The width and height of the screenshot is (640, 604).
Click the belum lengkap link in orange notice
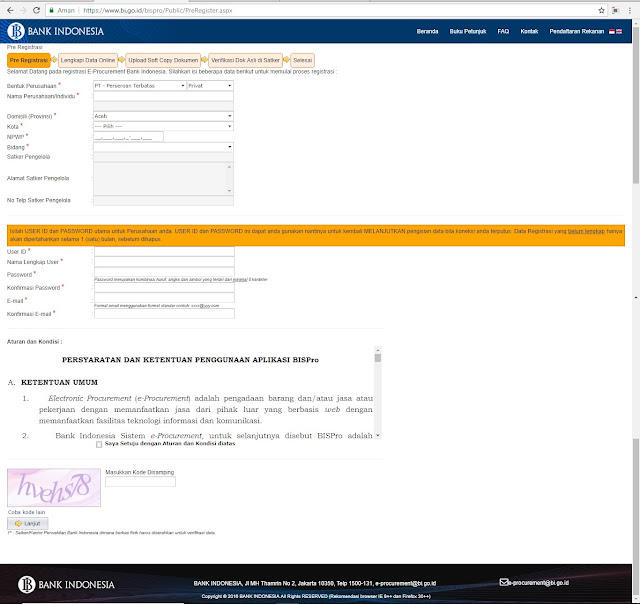586,231
